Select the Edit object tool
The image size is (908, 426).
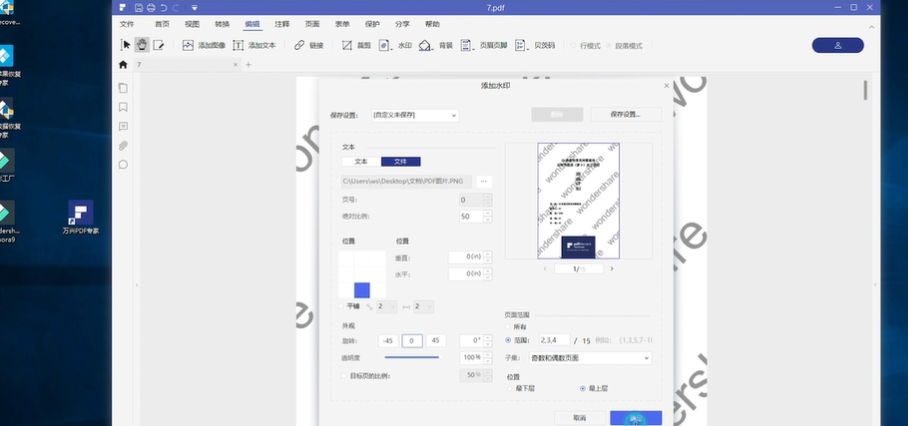click(158, 45)
